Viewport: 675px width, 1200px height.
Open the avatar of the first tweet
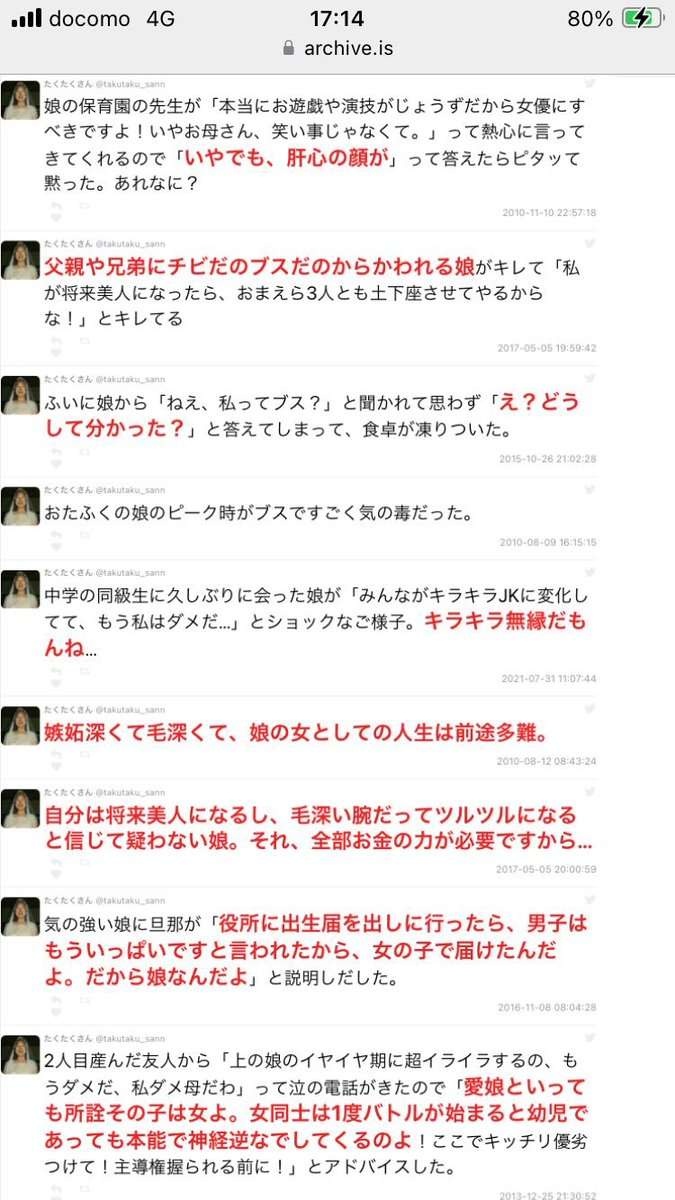click(x=20, y=100)
